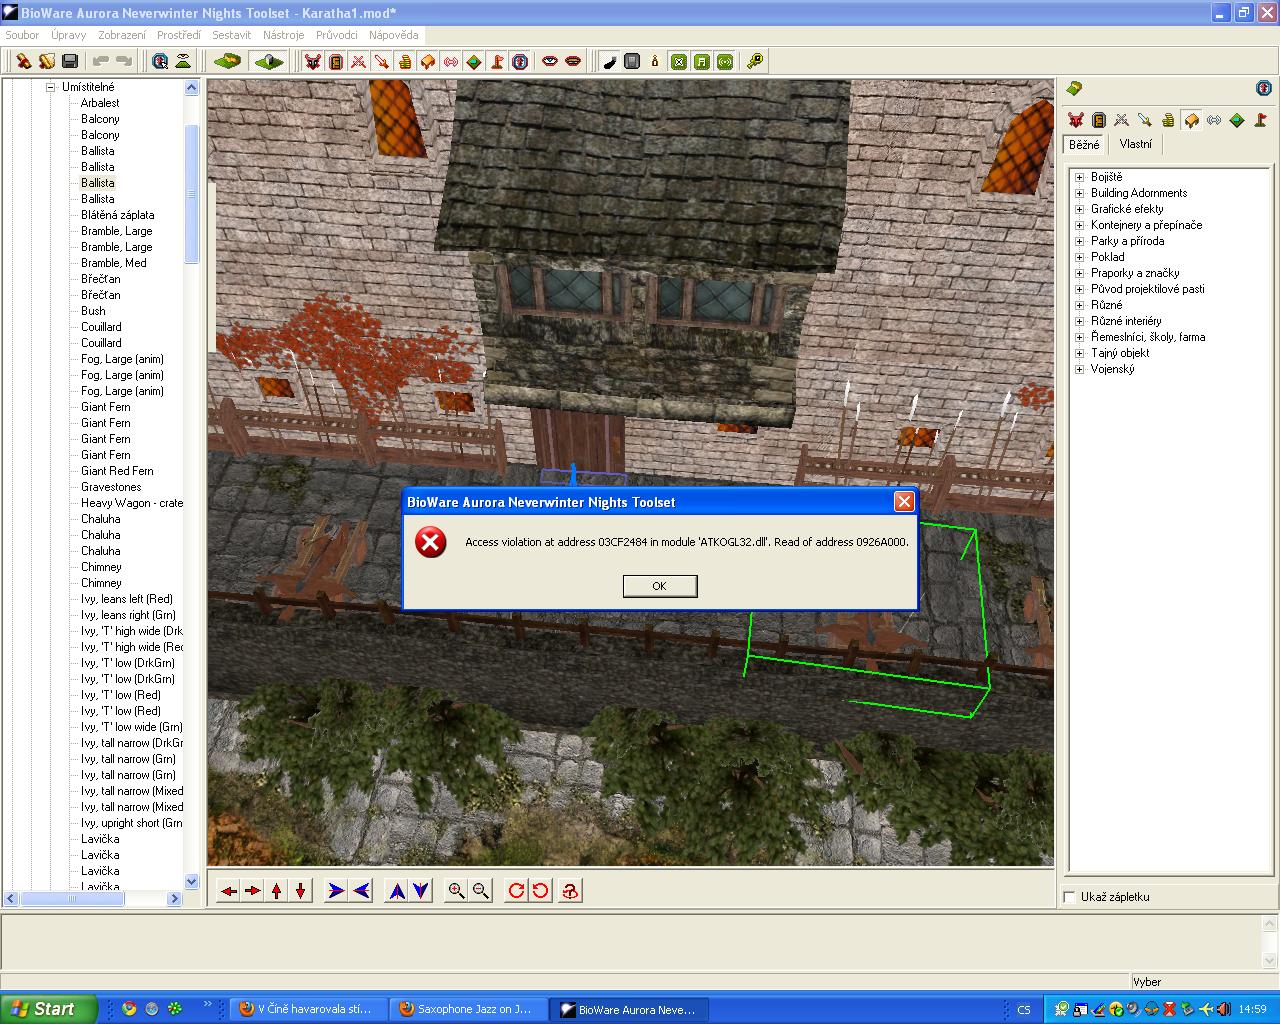Expand the 'Vojenský' tree node
The width and height of the screenshot is (1280, 1024).
coord(1079,369)
